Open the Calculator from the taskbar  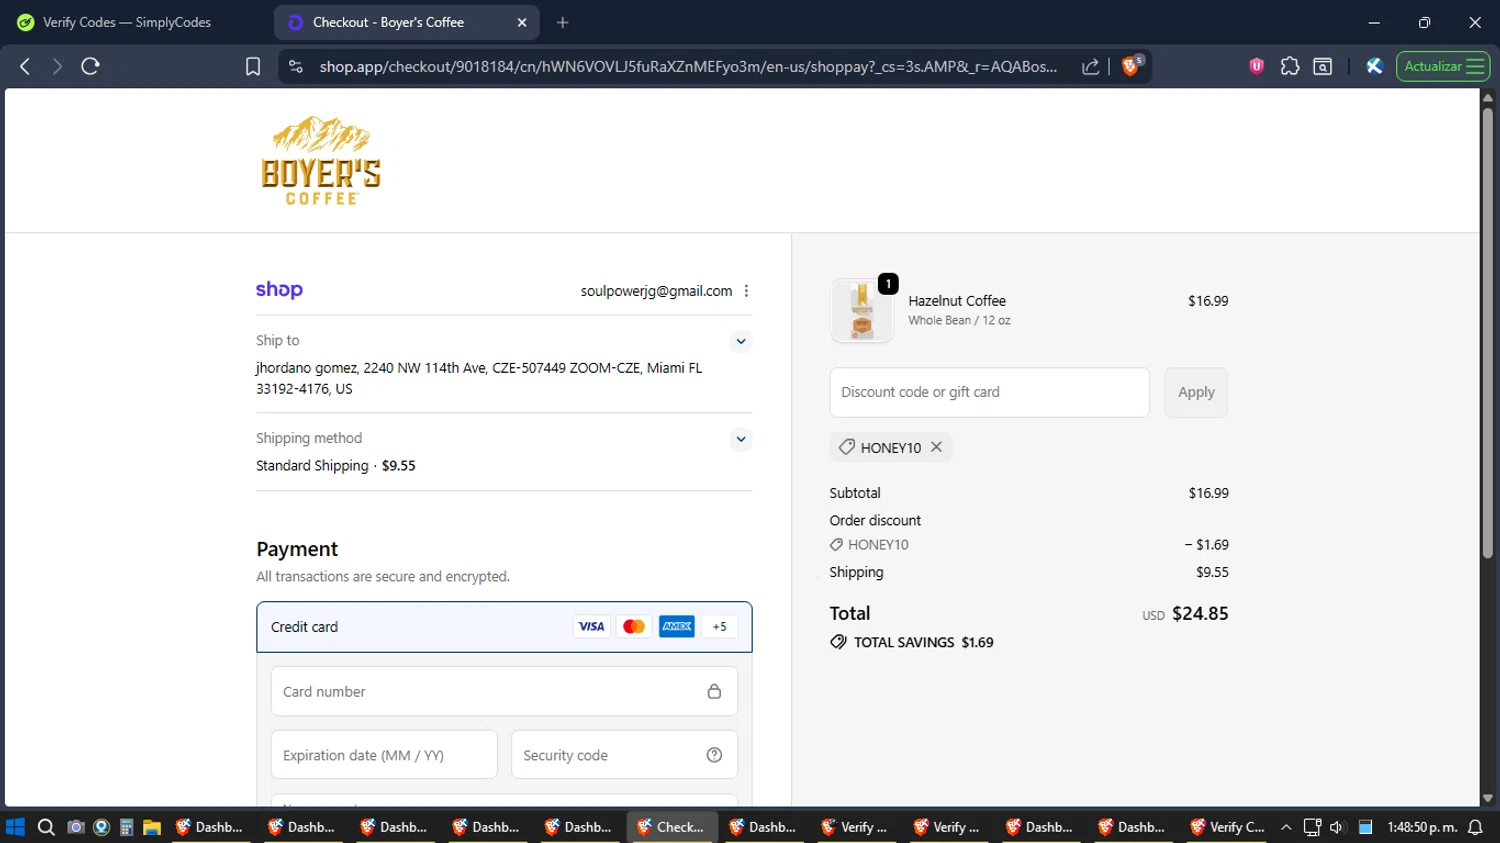126,827
